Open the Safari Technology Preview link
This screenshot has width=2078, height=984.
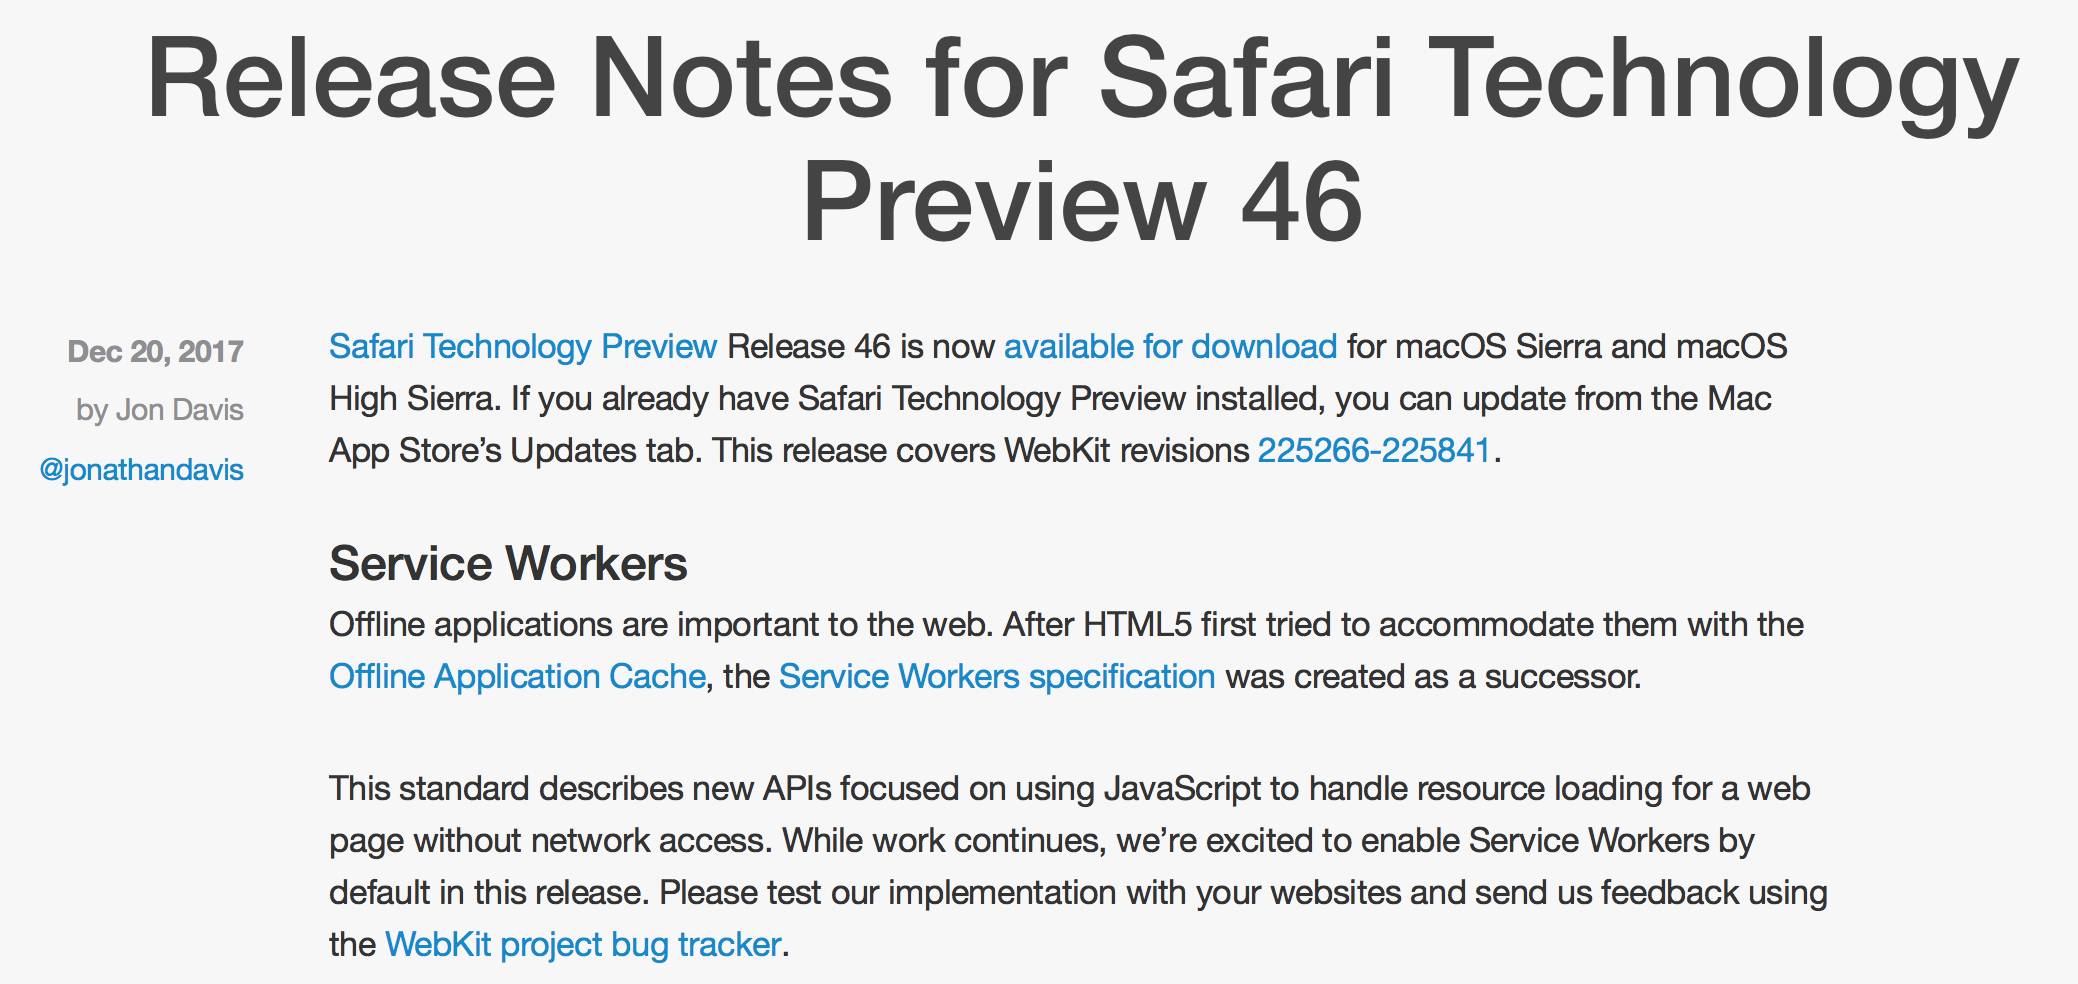(522, 346)
